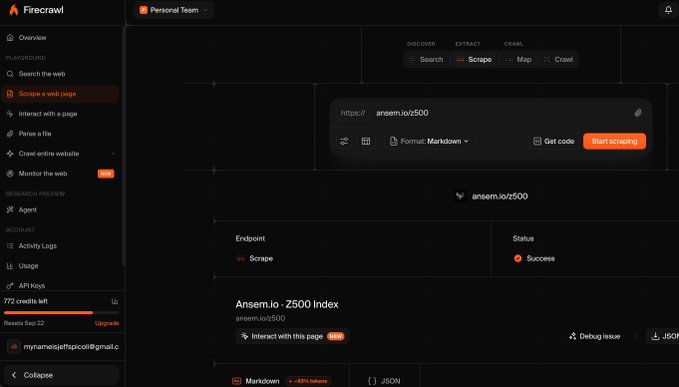Open Interact with a page
Image resolution: width=679 pixels, height=387 pixels.
tap(60, 114)
